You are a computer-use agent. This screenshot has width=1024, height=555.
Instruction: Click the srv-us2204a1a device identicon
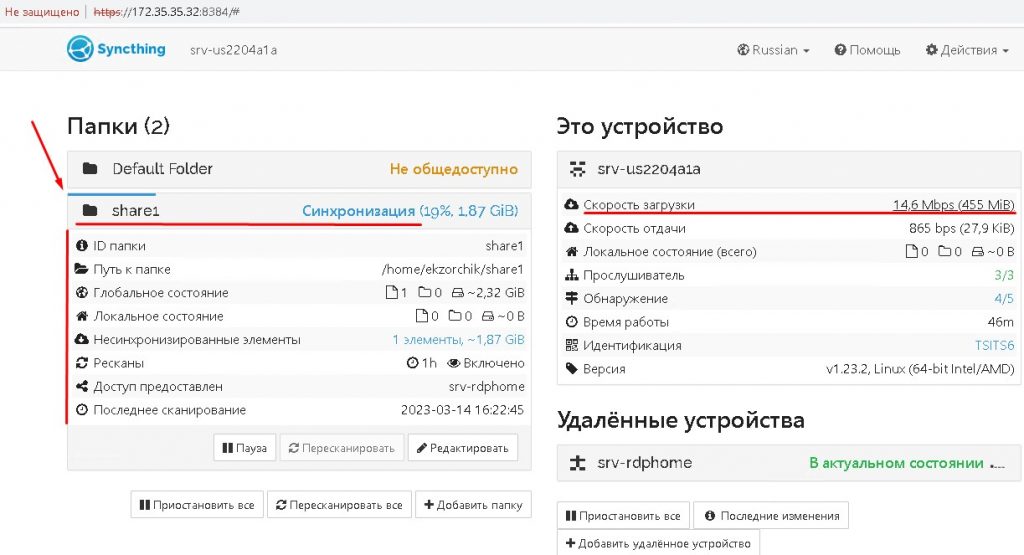click(577, 169)
